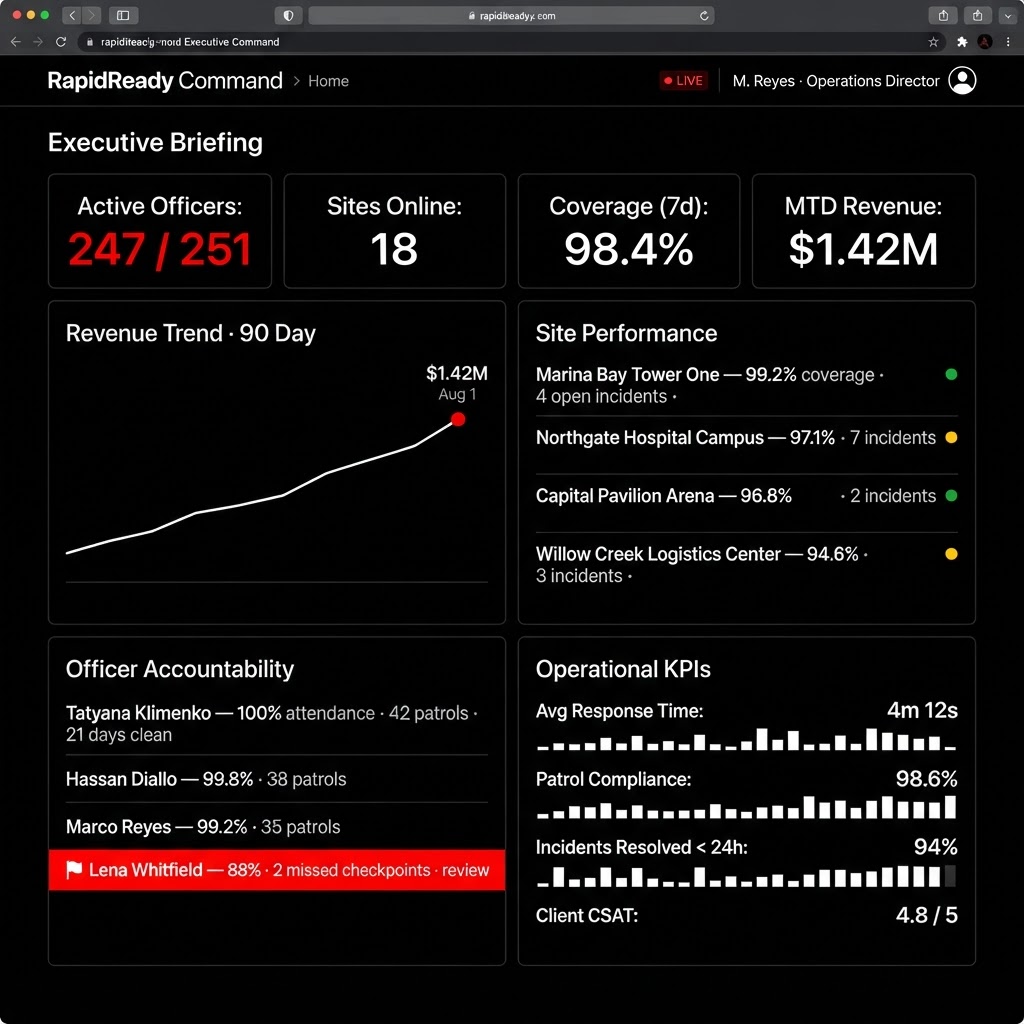
Task: Click the Site Performance heading
Action: point(626,333)
